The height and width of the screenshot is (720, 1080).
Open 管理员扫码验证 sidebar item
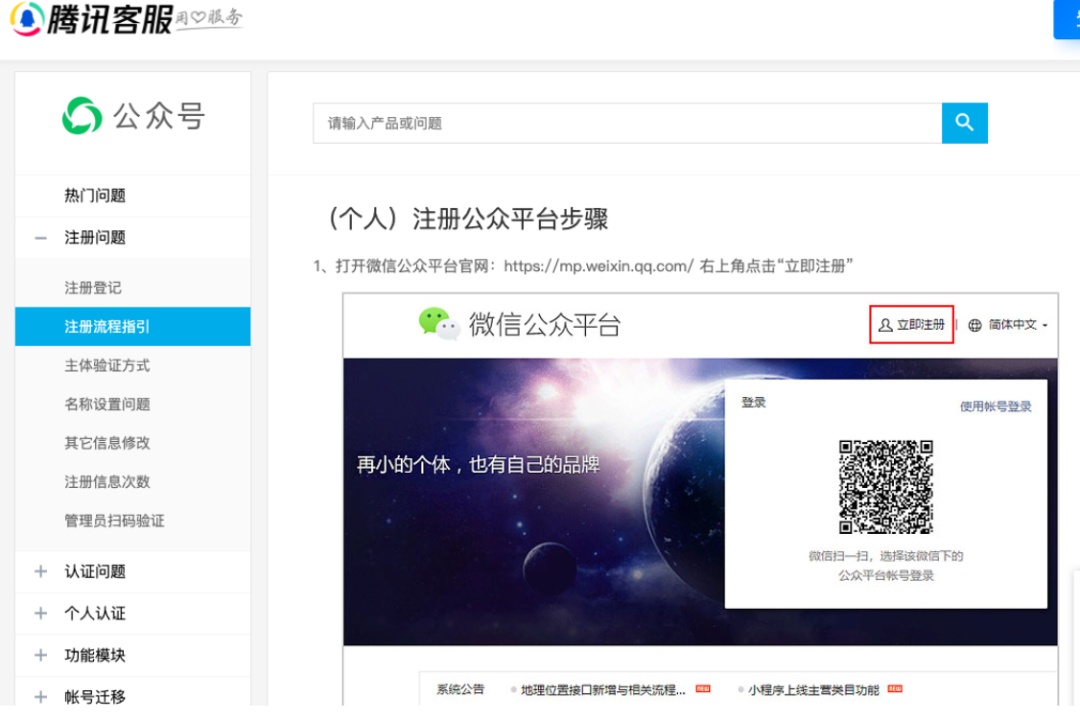click(x=114, y=521)
